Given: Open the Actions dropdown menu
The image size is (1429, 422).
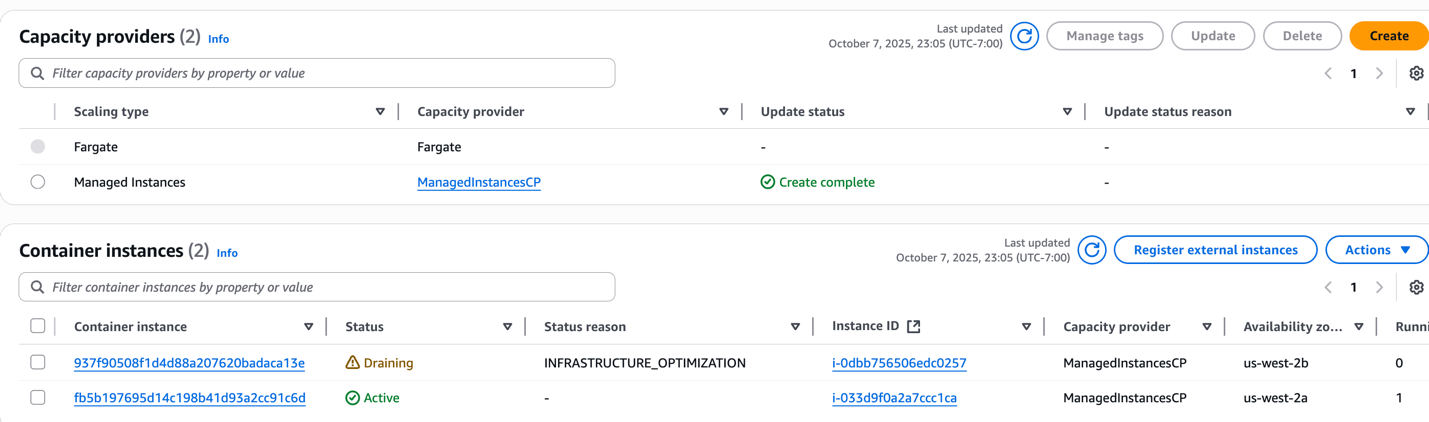Looking at the screenshot, I should point(1376,250).
